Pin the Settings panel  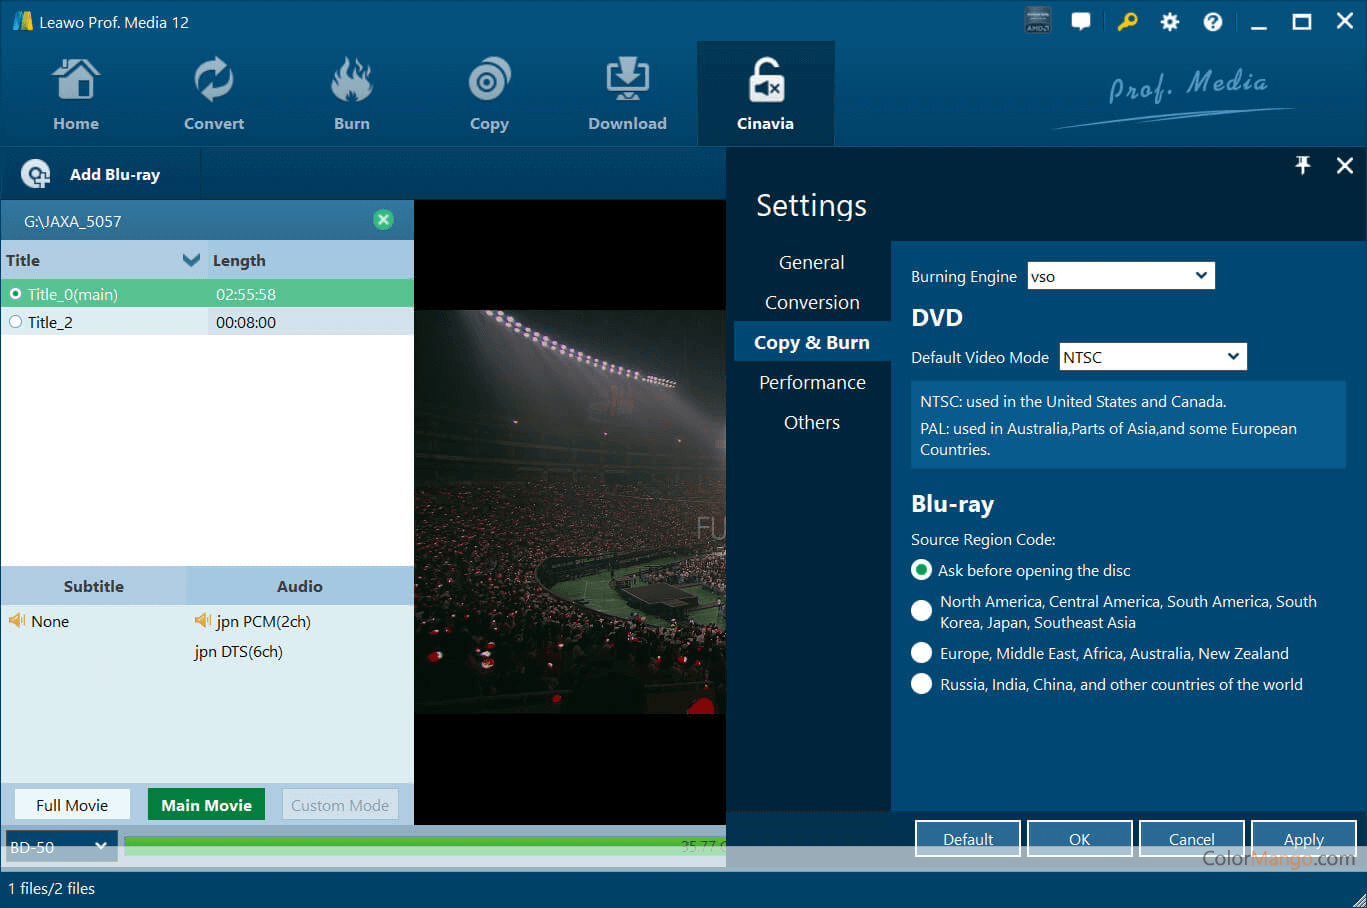(1302, 166)
